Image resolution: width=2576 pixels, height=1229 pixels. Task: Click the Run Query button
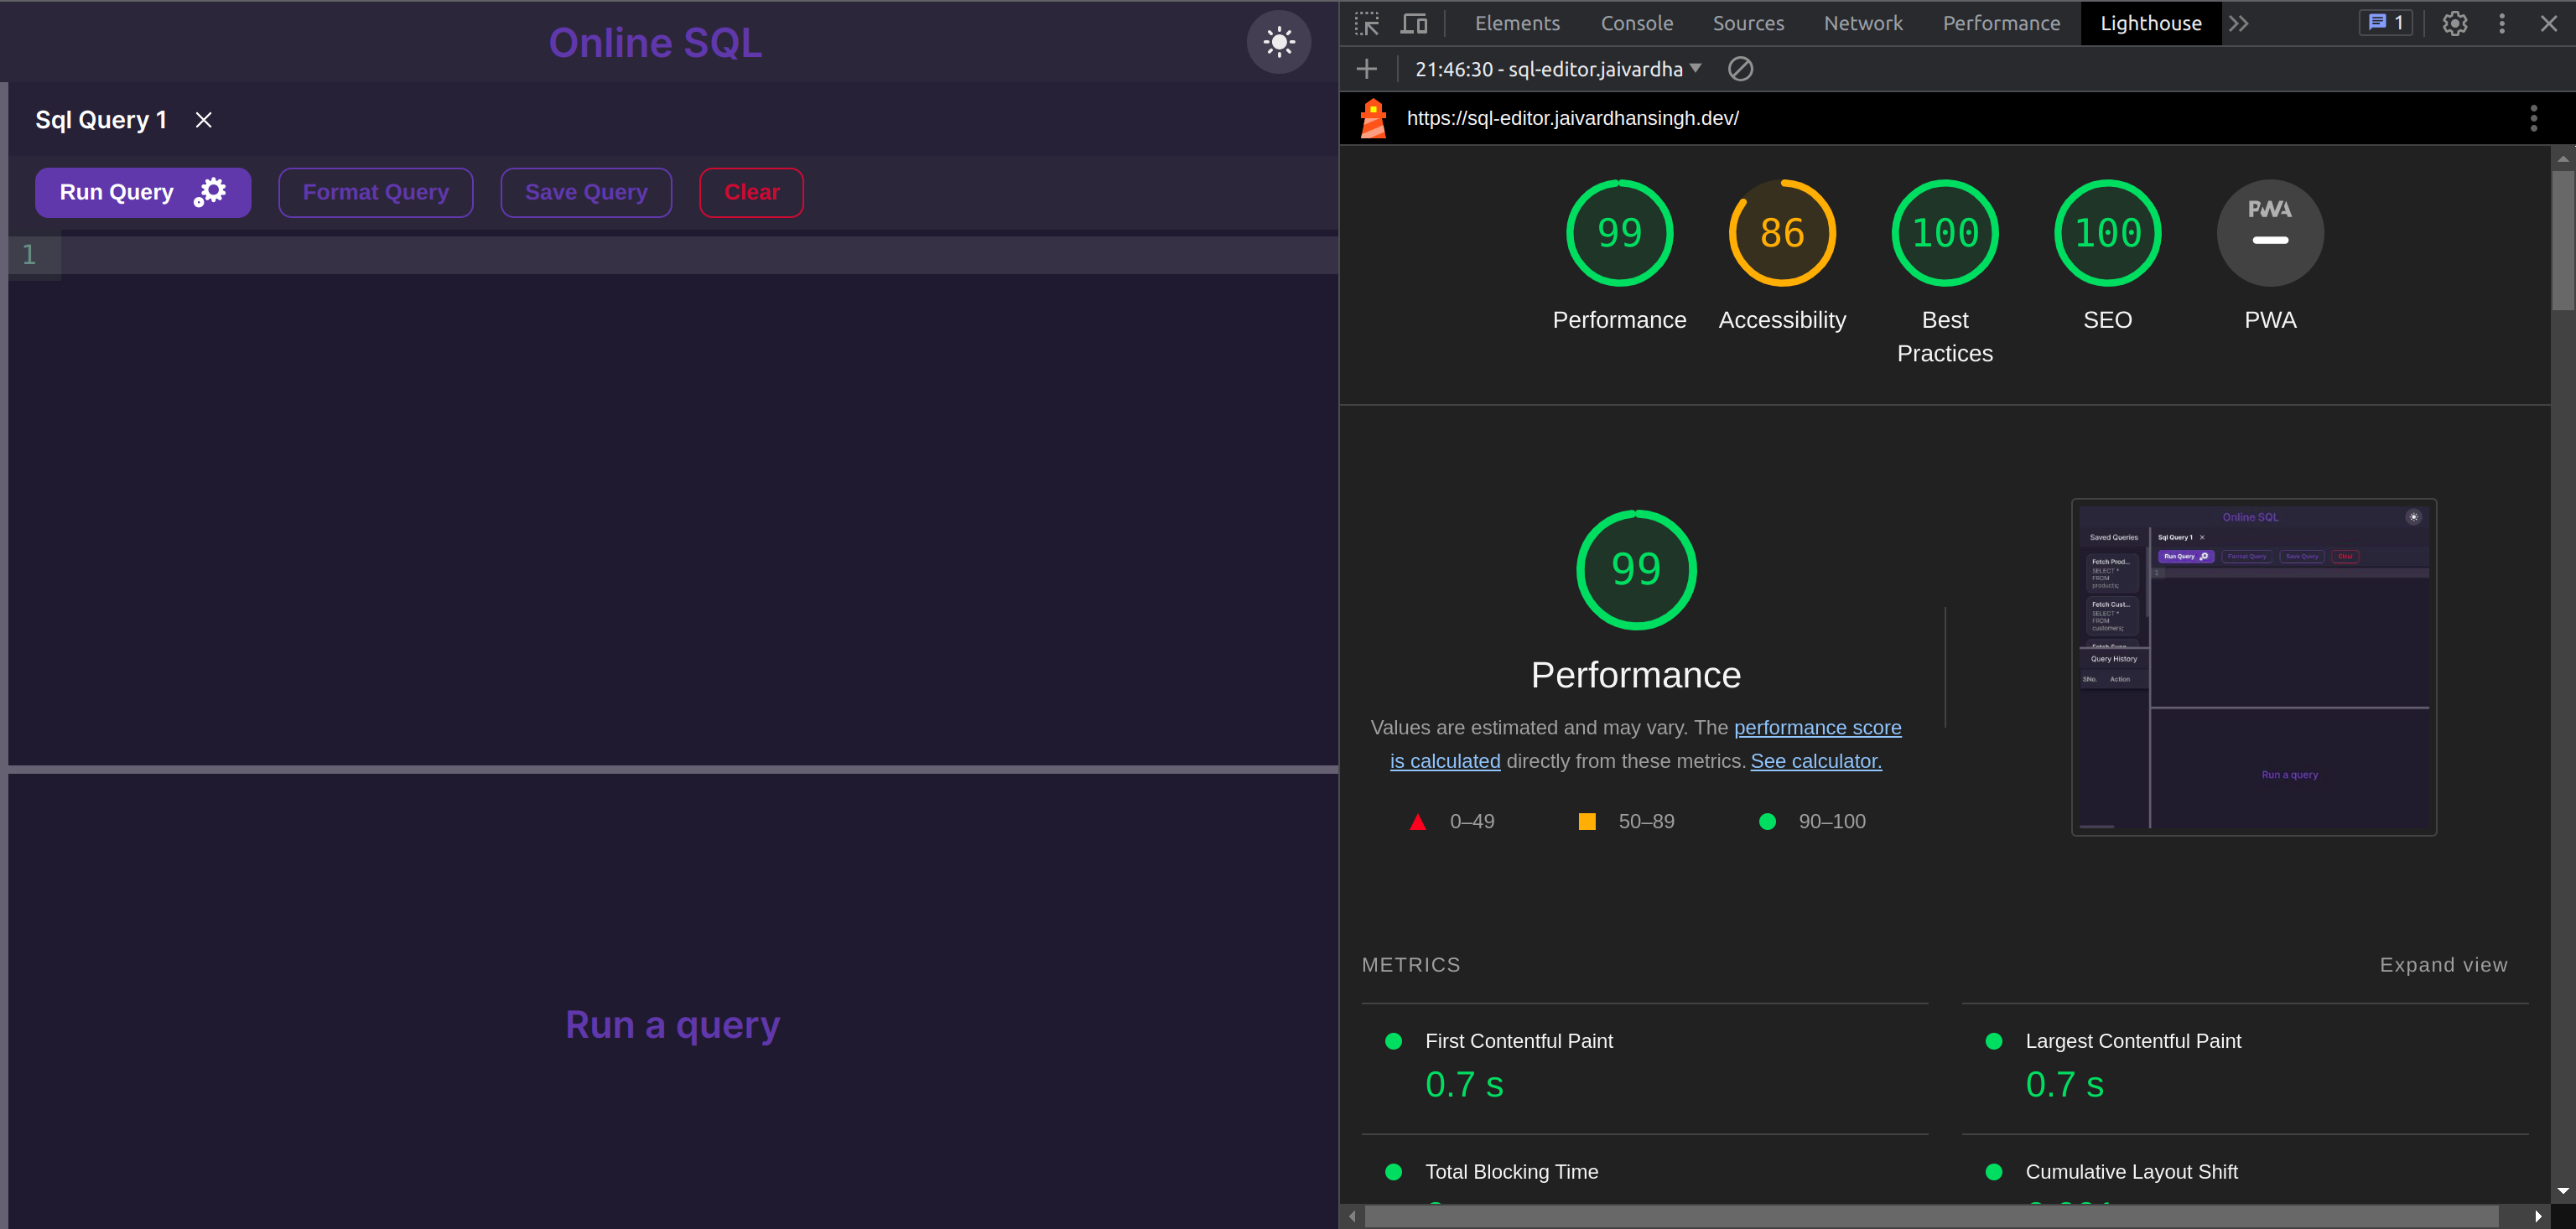(142, 192)
